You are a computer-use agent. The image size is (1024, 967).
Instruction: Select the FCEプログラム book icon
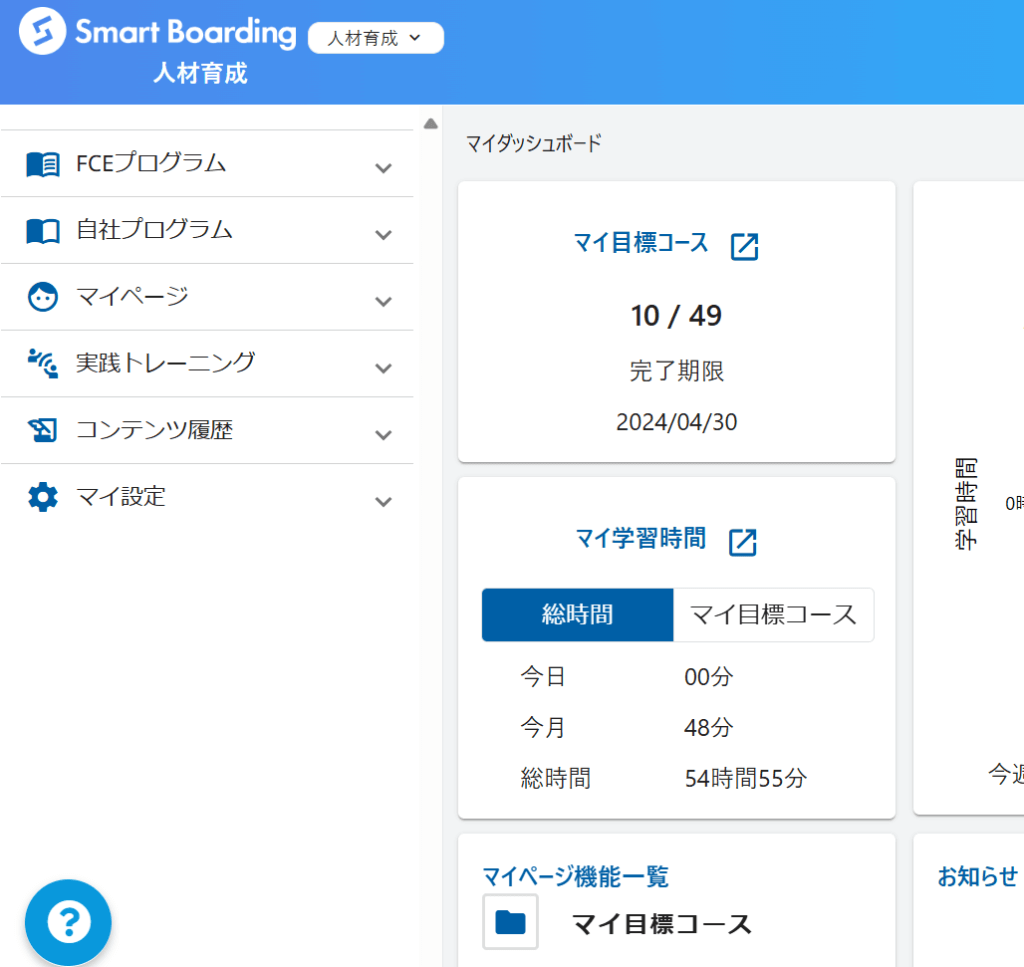point(42,164)
